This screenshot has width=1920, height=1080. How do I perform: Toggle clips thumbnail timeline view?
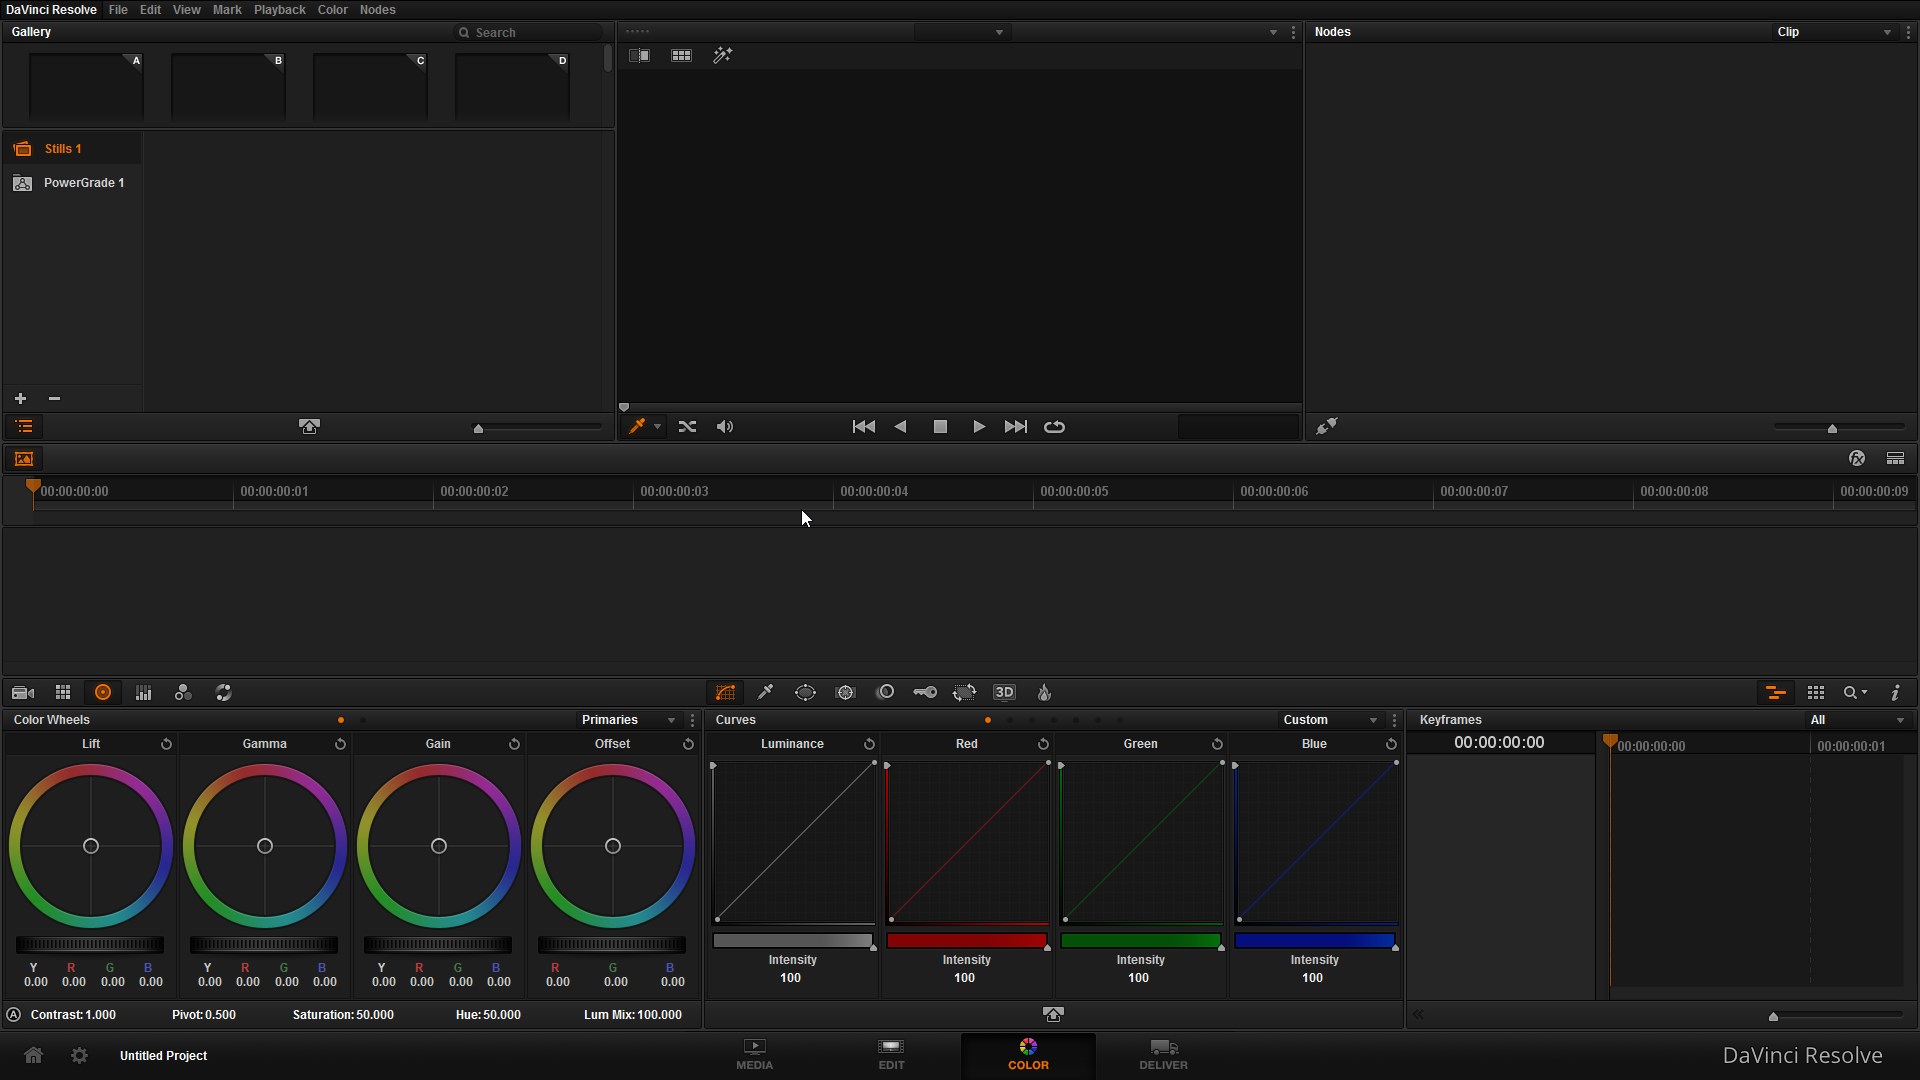pyautogui.click(x=23, y=458)
